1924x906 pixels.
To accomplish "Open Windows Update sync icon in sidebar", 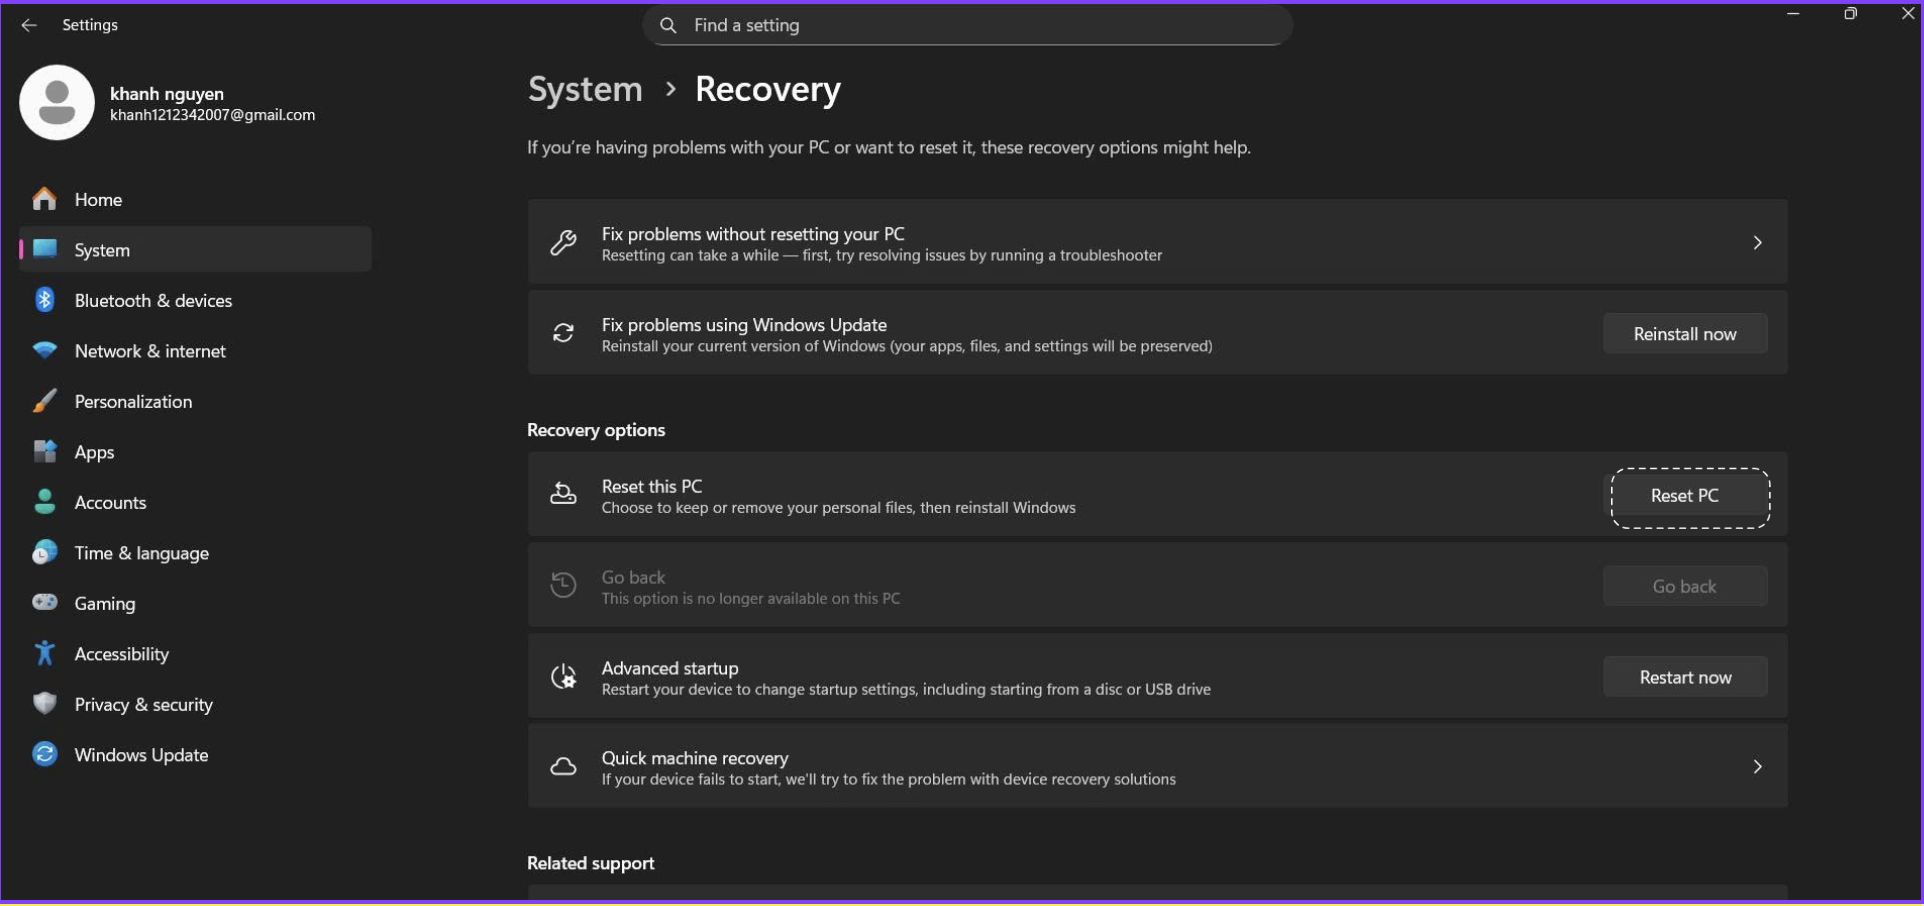I will coord(44,754).
